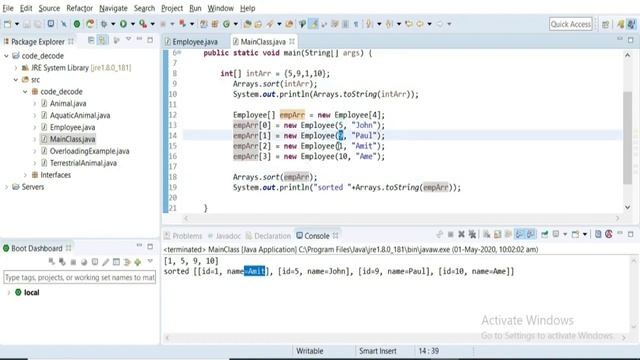Switch to the Problems tab
Viewport: 640px width, 360px height.
pos(183,236)
